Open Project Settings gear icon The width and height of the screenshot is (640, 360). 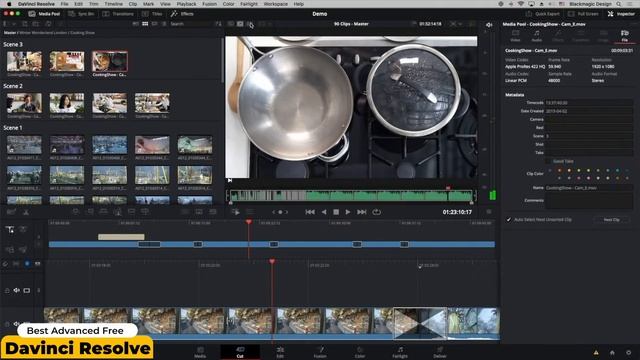(x=629, y=352)
